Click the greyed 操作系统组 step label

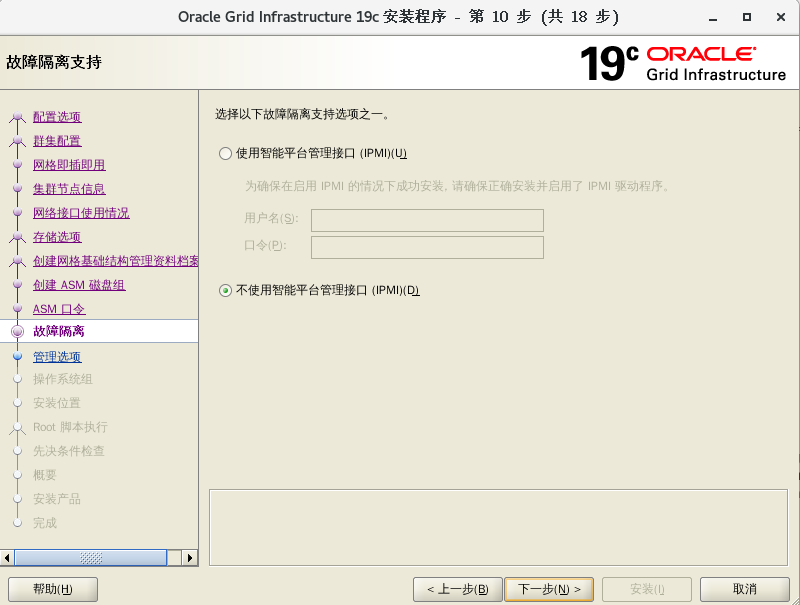click(63, 379)
